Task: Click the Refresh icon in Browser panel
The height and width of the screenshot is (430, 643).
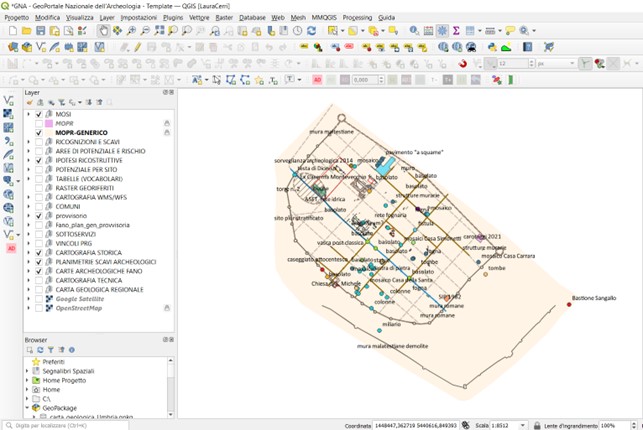Action: click(x=40, y=350)
